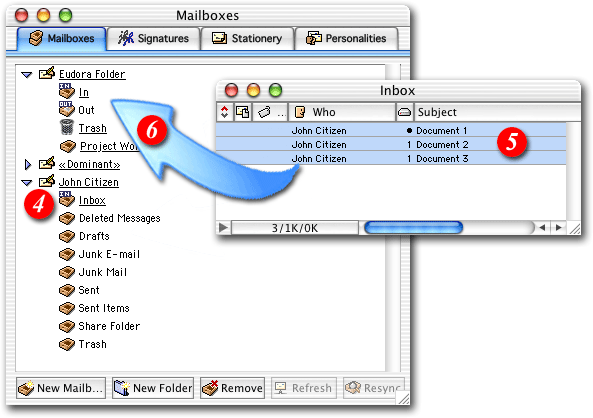The width and height of the screenshot is (593, 418).
Task: Select the Document 2 message row
Action: click(x=391, y=145)
